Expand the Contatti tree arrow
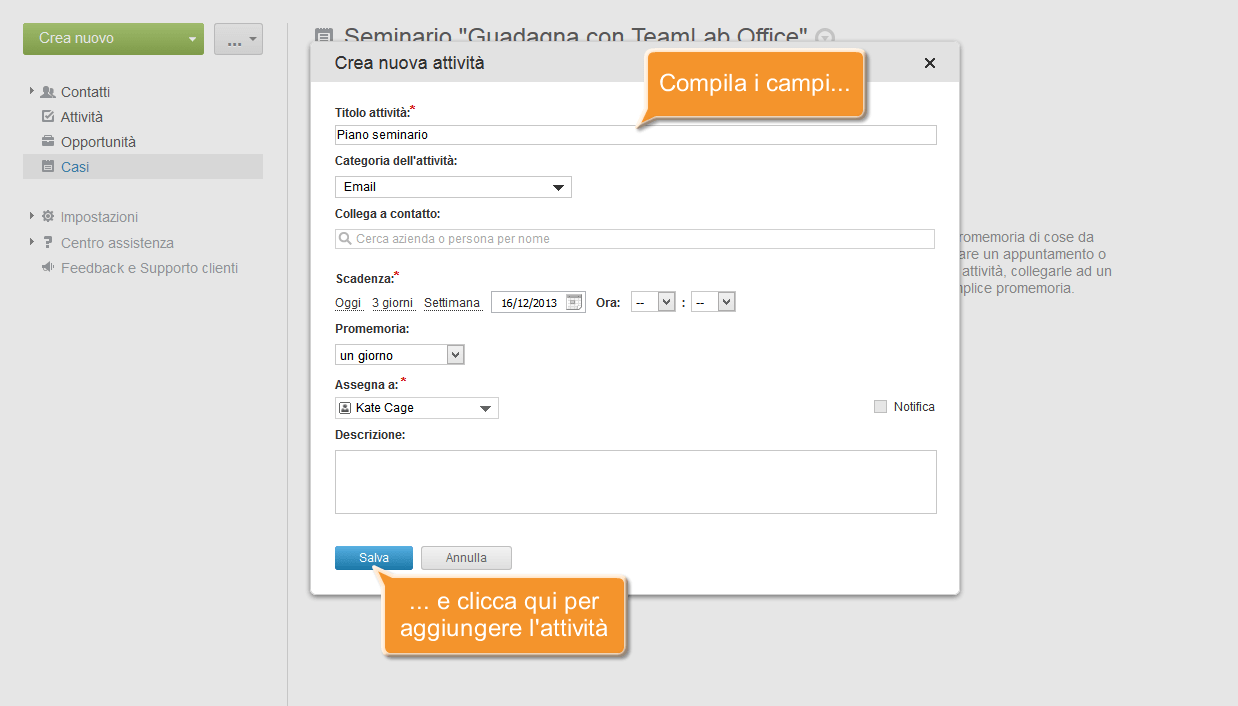Screen dimensions: 1238x706 (32, 91)
